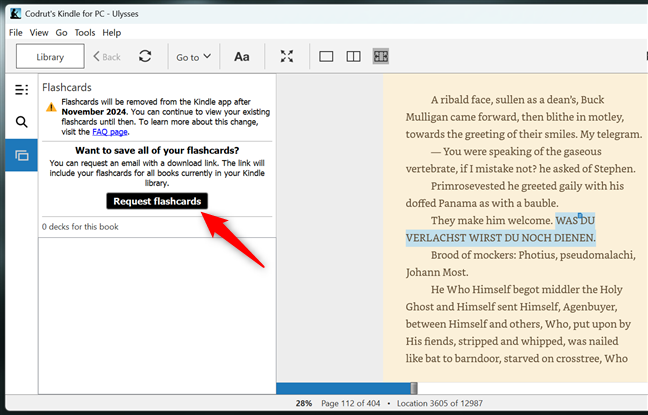Switch to single column page view
Image resolution: width=648 pixels, height=415 pixels.
coord(326,57)
